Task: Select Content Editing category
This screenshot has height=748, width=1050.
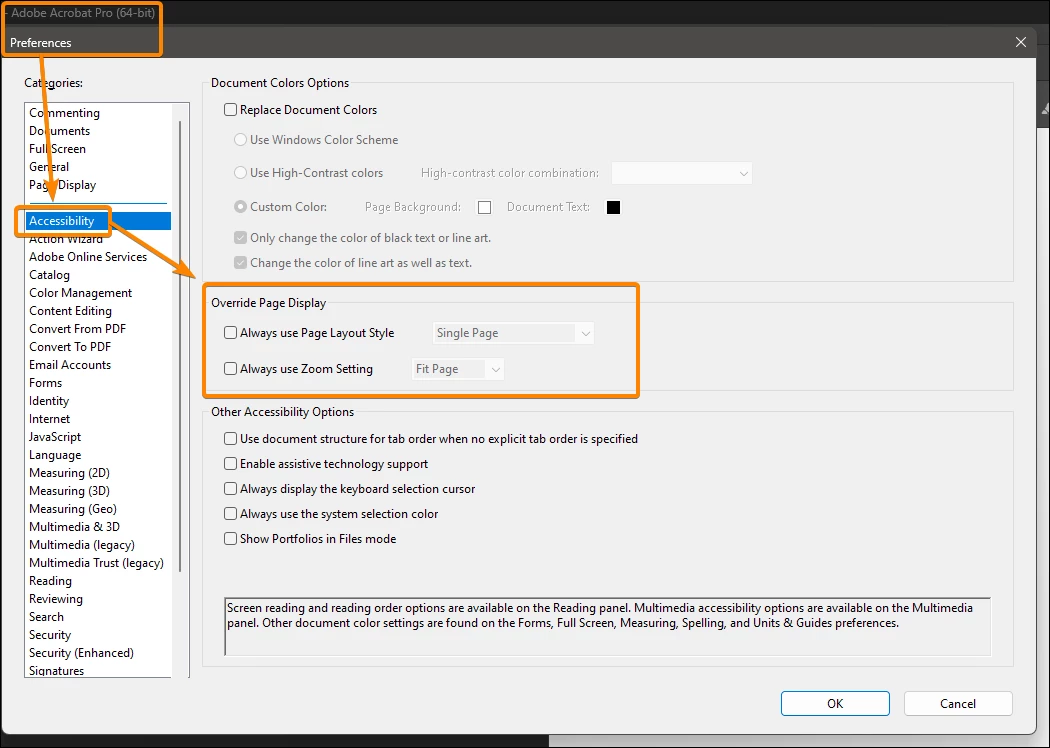Action: pyautogui.click(x=70, y=311)
